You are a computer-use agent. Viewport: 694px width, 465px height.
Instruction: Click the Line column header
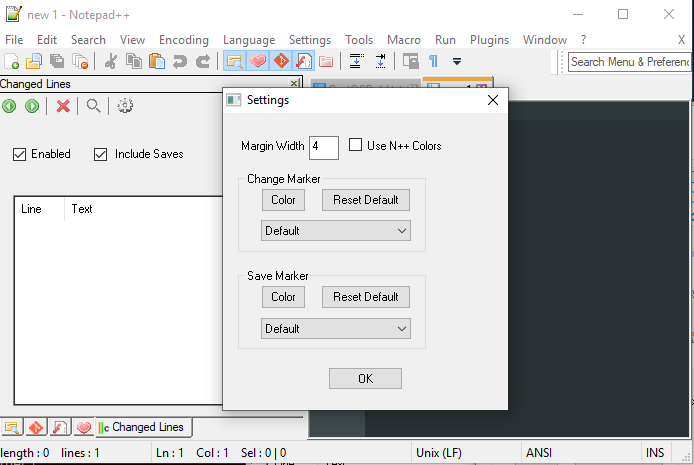(x=40, y=209)
